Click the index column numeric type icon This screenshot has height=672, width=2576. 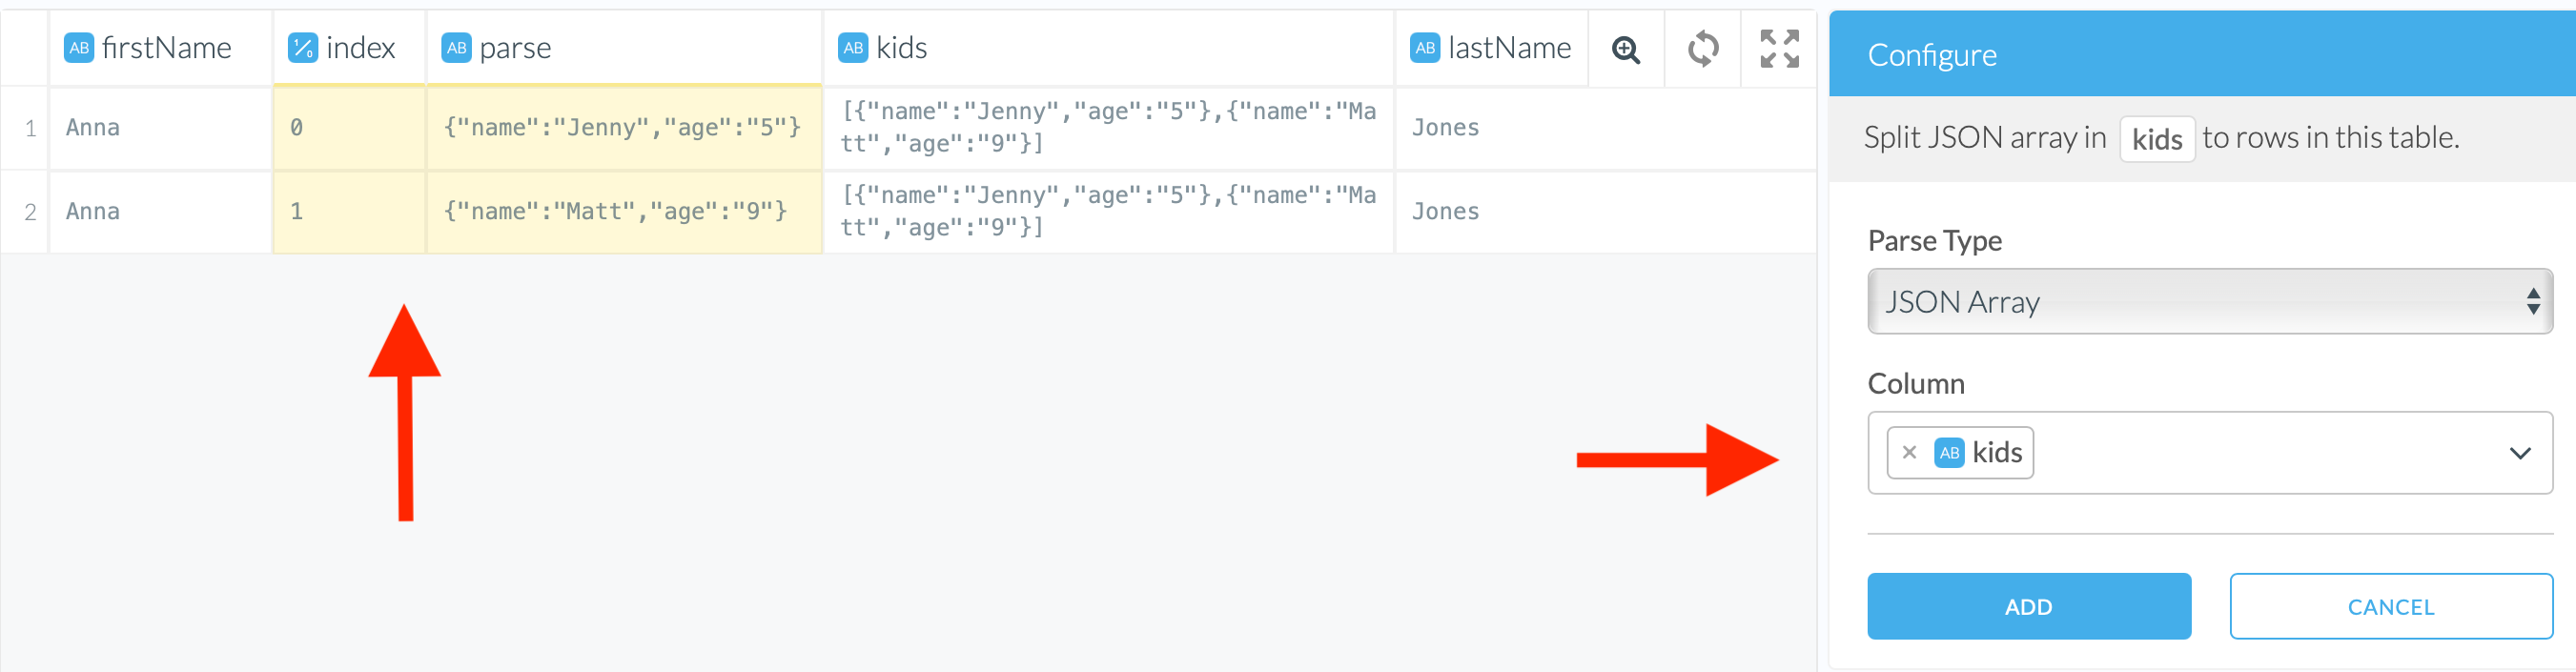coord(302,48)
